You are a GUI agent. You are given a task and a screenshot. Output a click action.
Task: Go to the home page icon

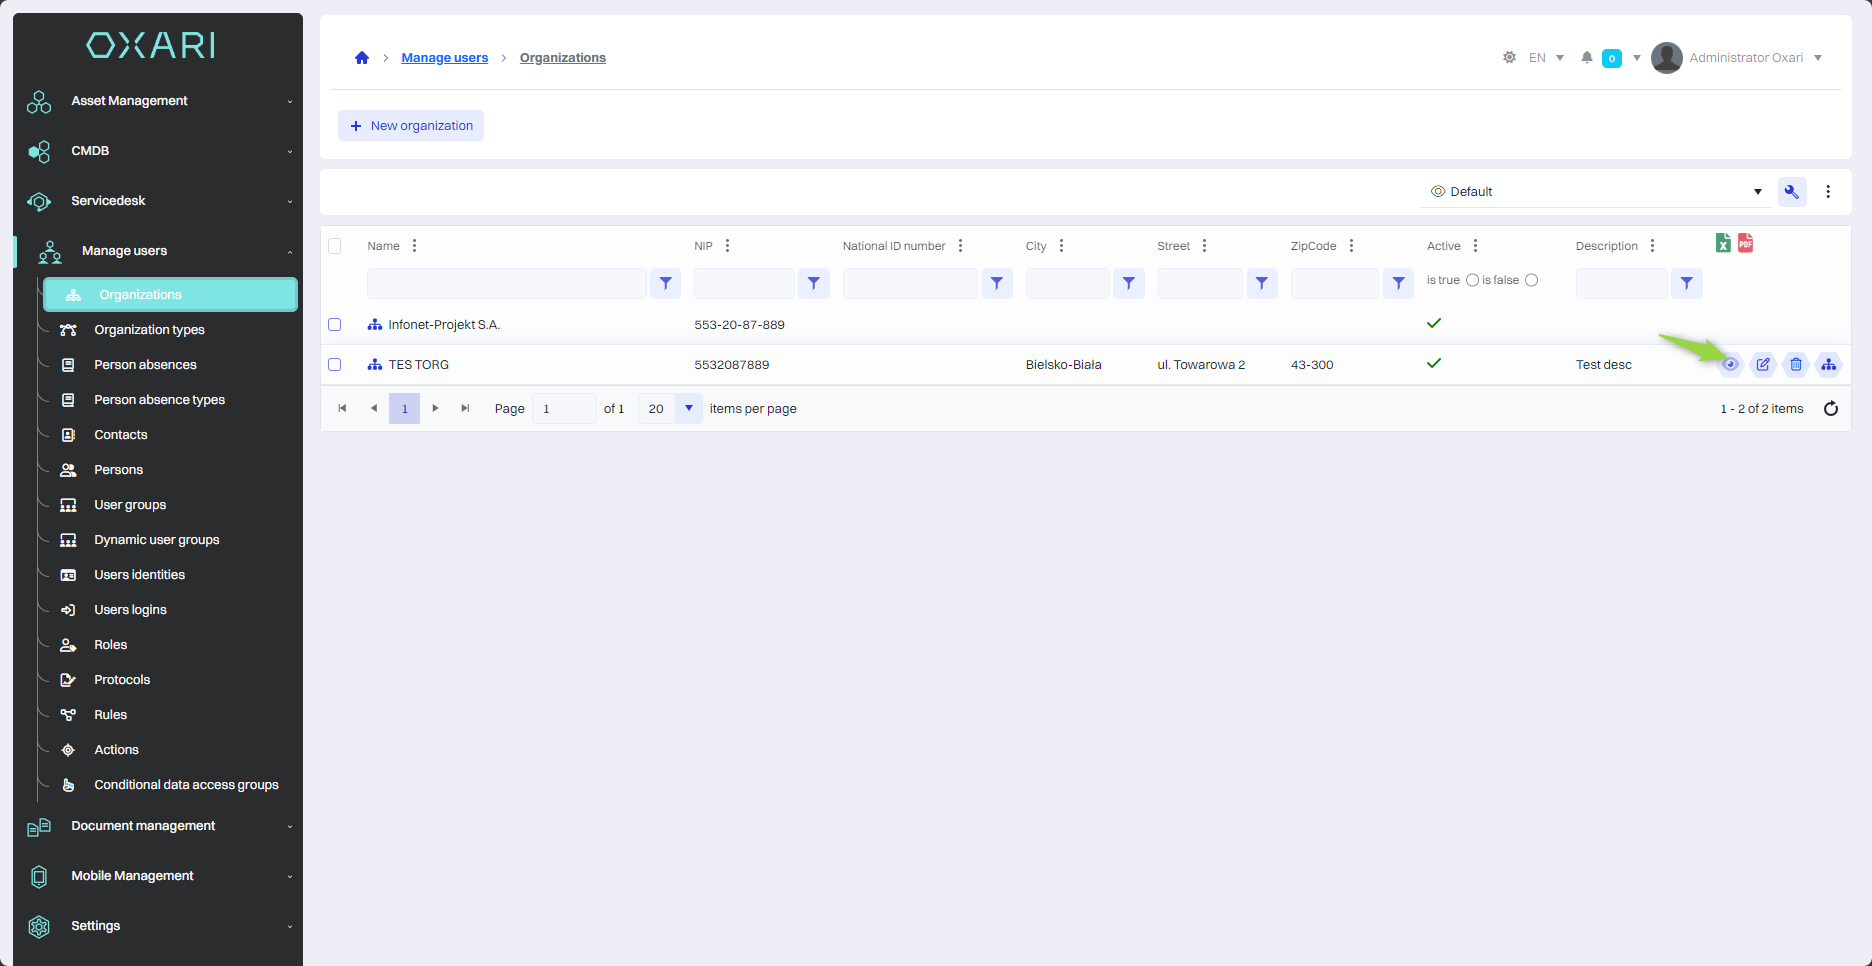click(x=362, y=58)
